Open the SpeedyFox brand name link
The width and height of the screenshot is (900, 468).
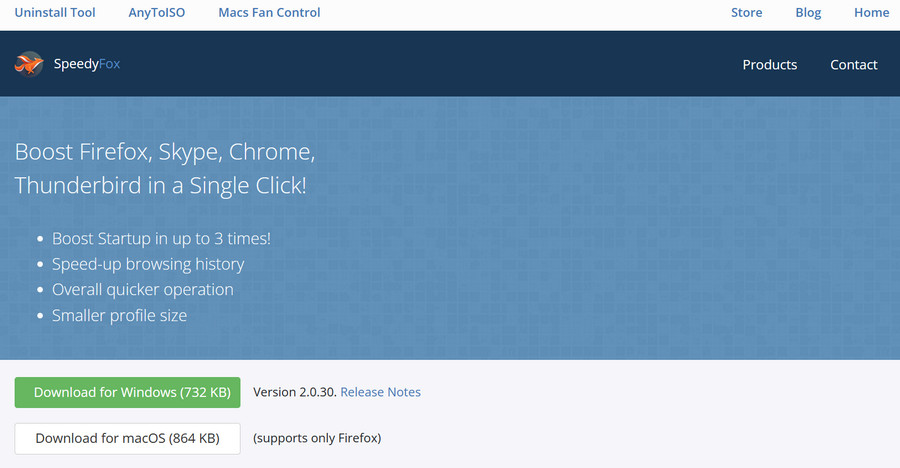[87, 64]
